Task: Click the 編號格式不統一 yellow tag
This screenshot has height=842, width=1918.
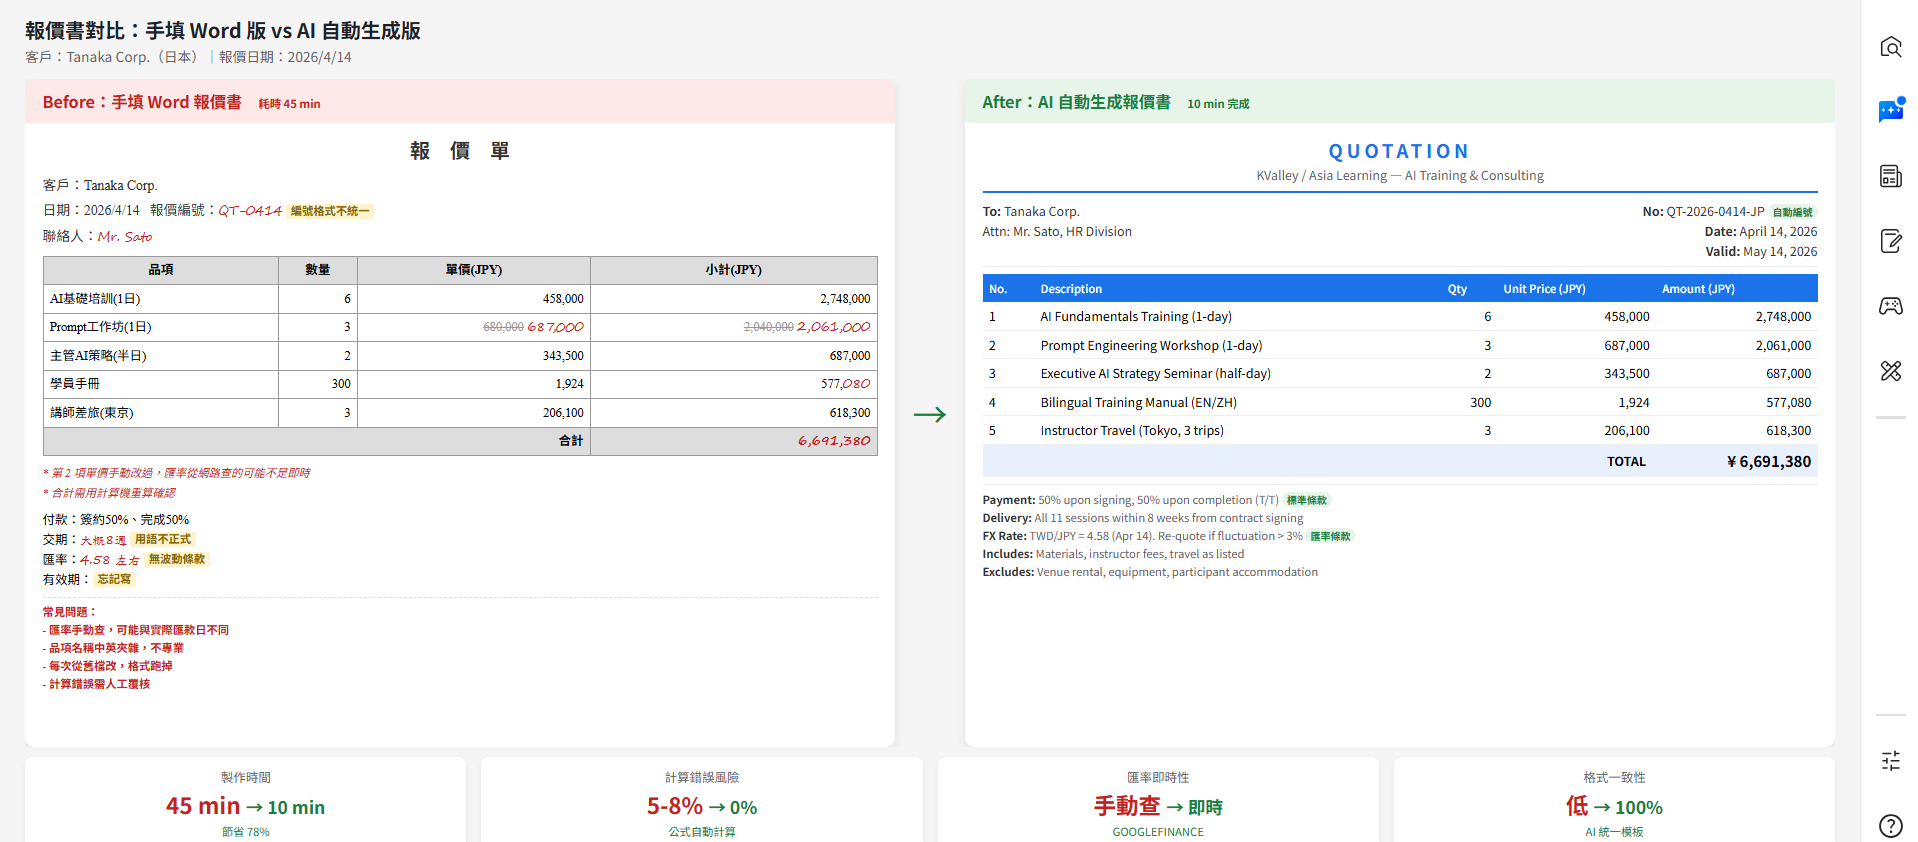Action: [330, 211]
